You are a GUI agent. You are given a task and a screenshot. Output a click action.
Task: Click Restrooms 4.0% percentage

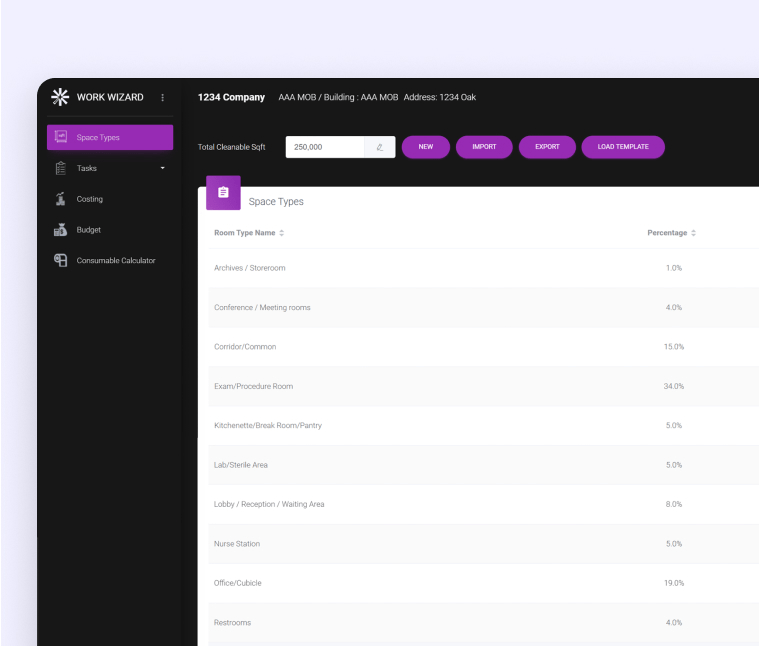pos(674,623)
